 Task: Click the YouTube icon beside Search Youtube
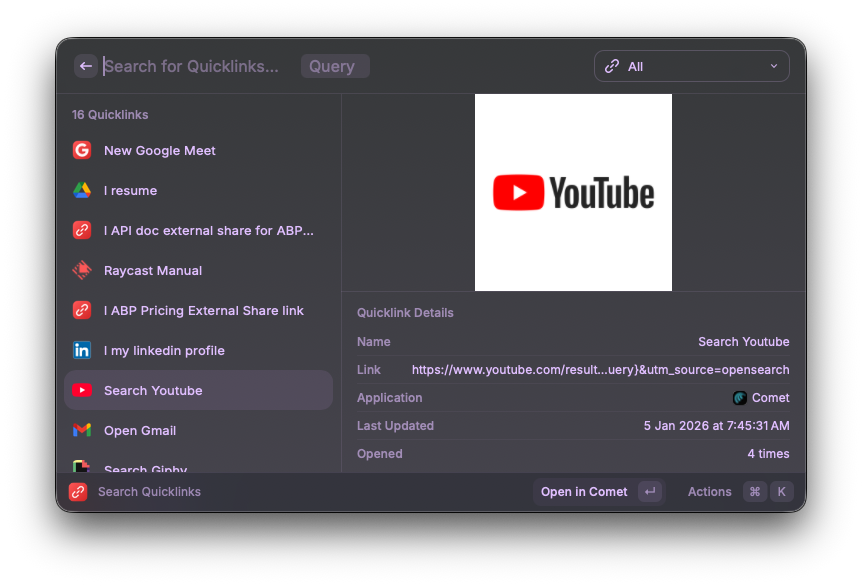coord(82,390)
